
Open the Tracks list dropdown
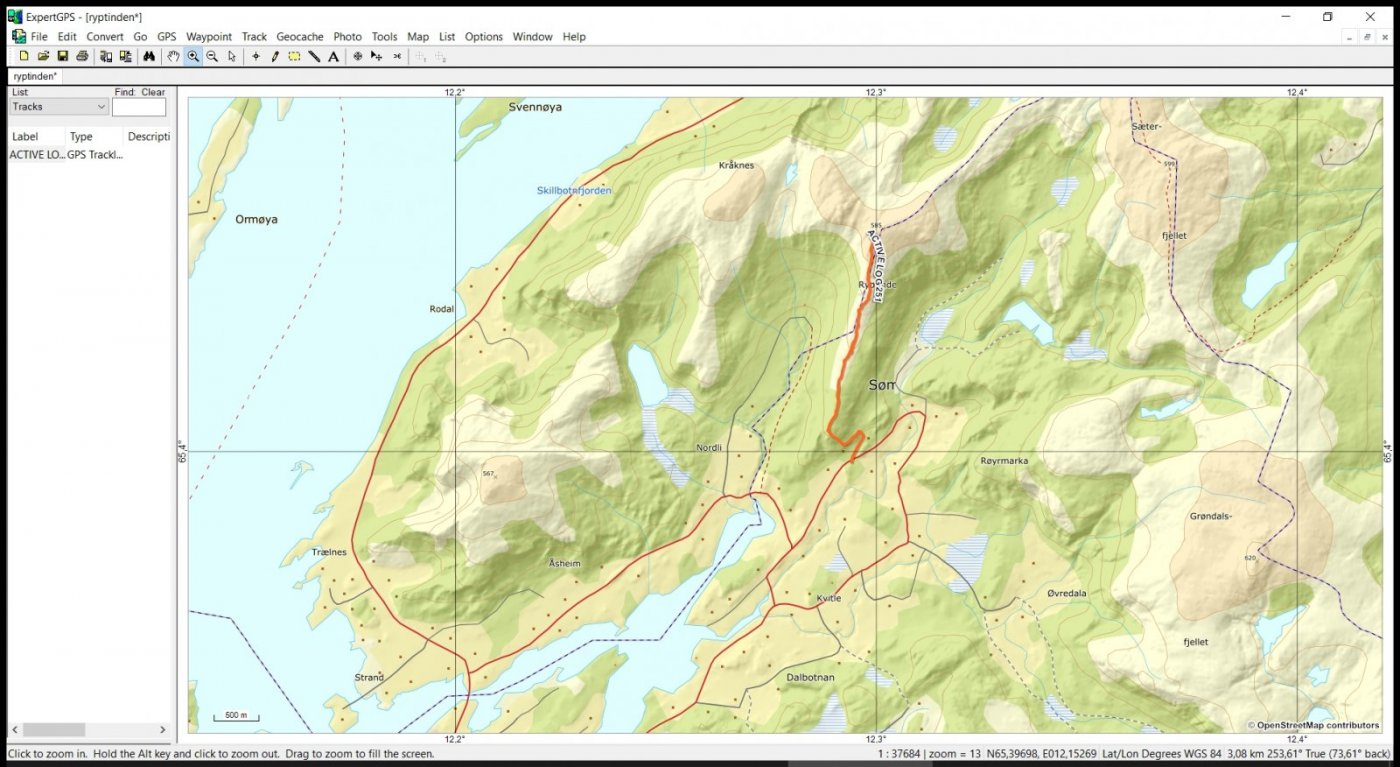coord(59,107)
